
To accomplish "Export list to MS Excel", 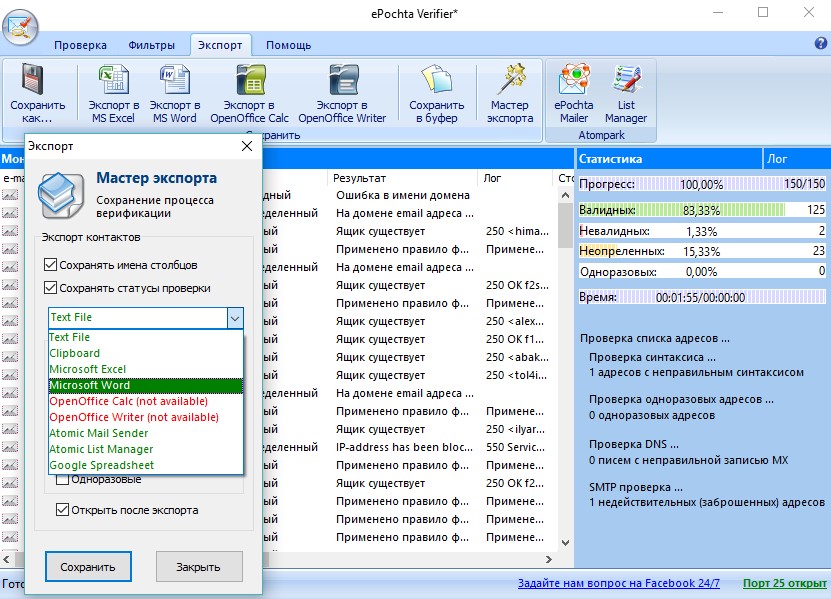I will point(113,94).
